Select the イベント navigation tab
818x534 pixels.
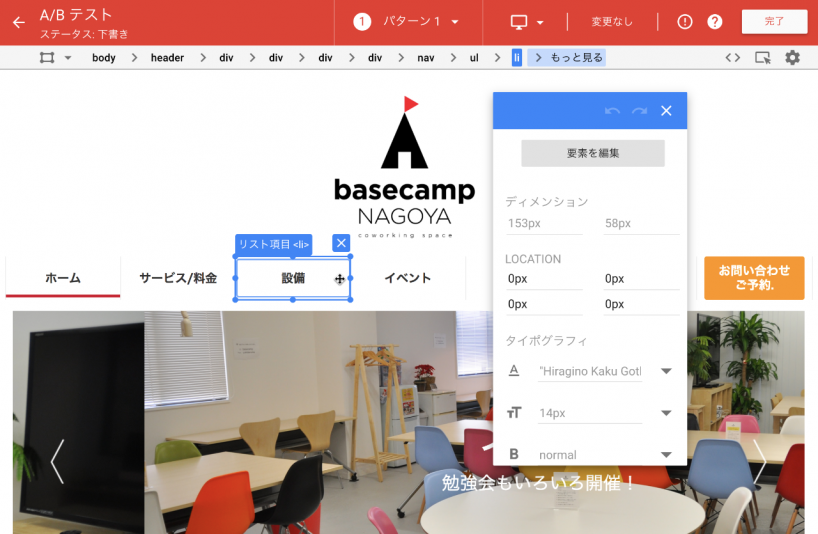point(408,278)
